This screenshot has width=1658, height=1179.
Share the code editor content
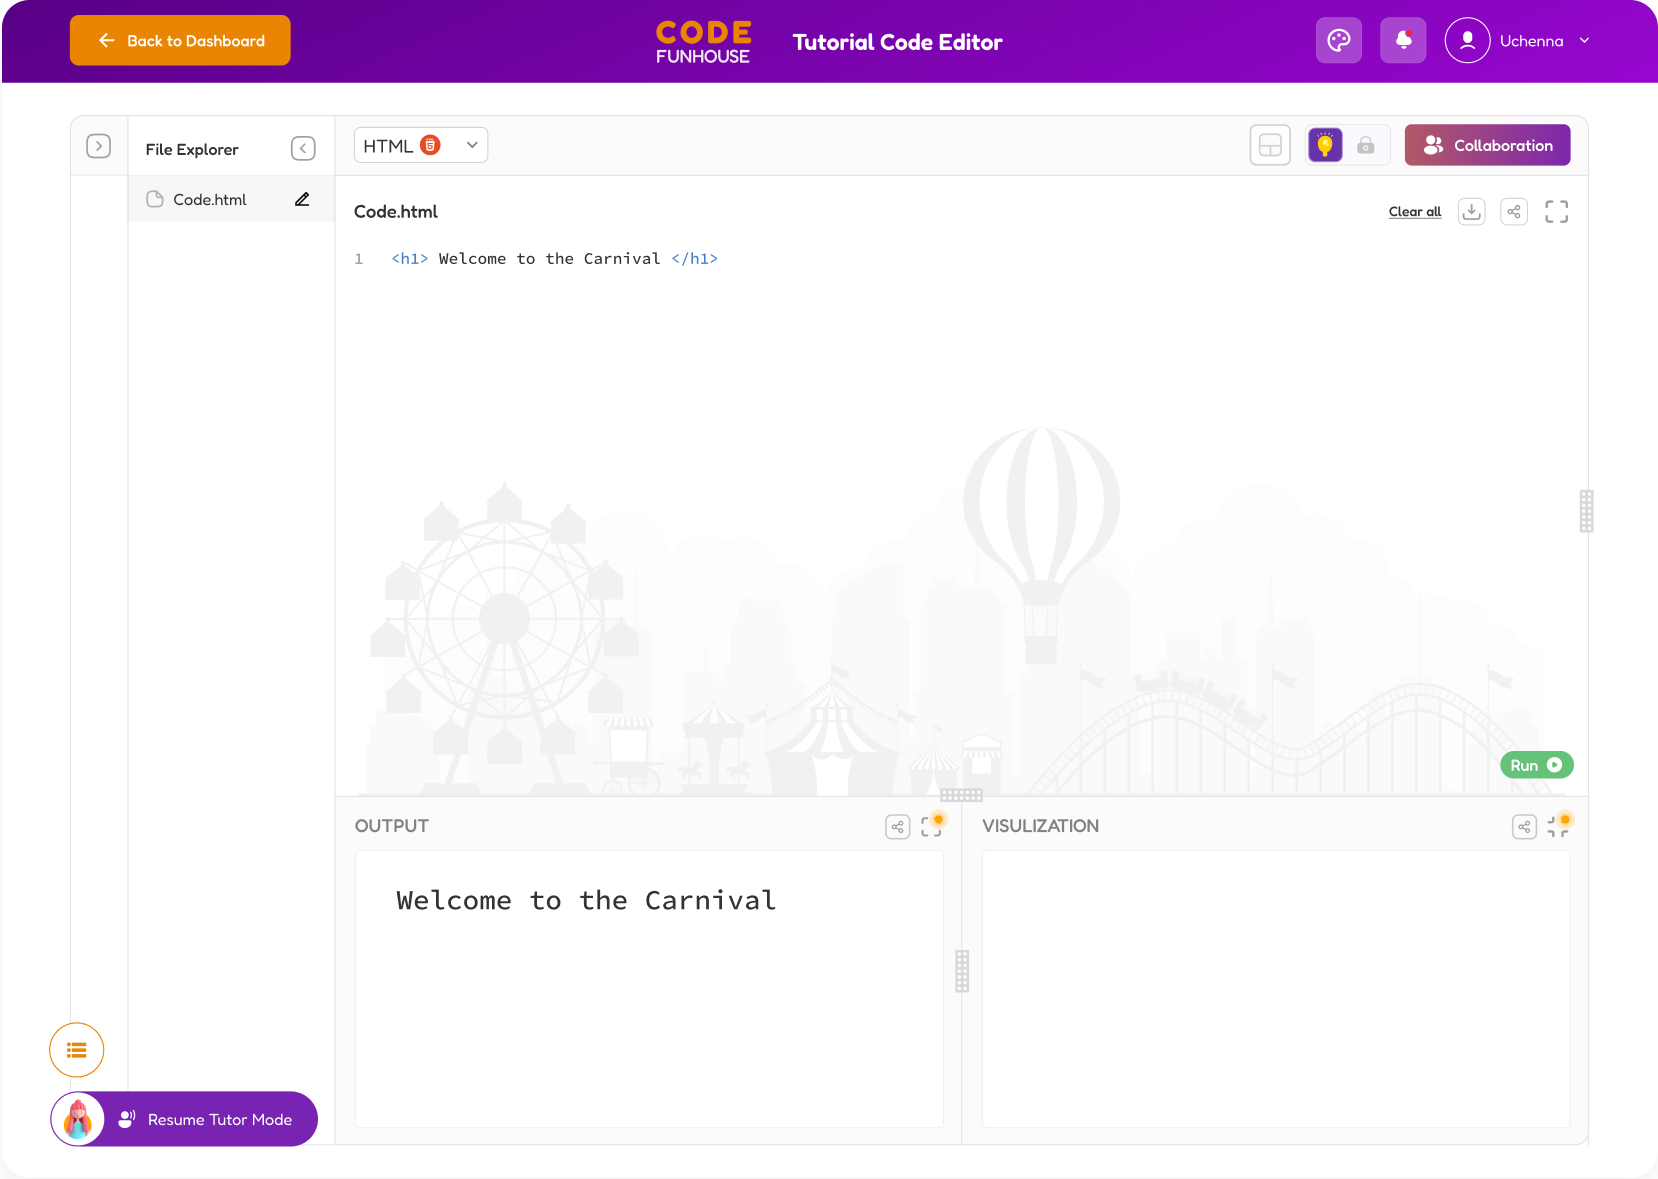pyautogui.click(x=1514, y=211)
